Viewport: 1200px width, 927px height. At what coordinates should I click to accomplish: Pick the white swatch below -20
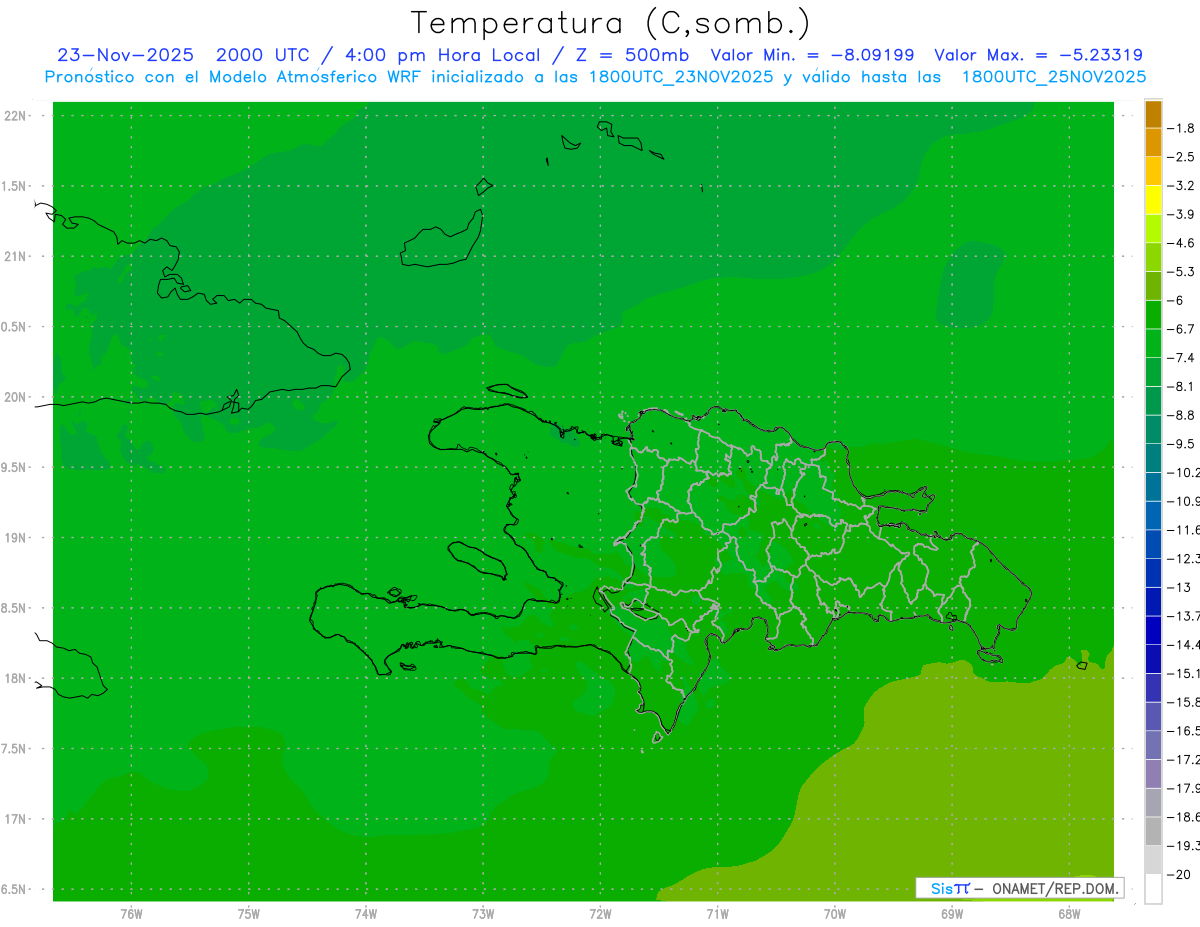coord(1153,888)
